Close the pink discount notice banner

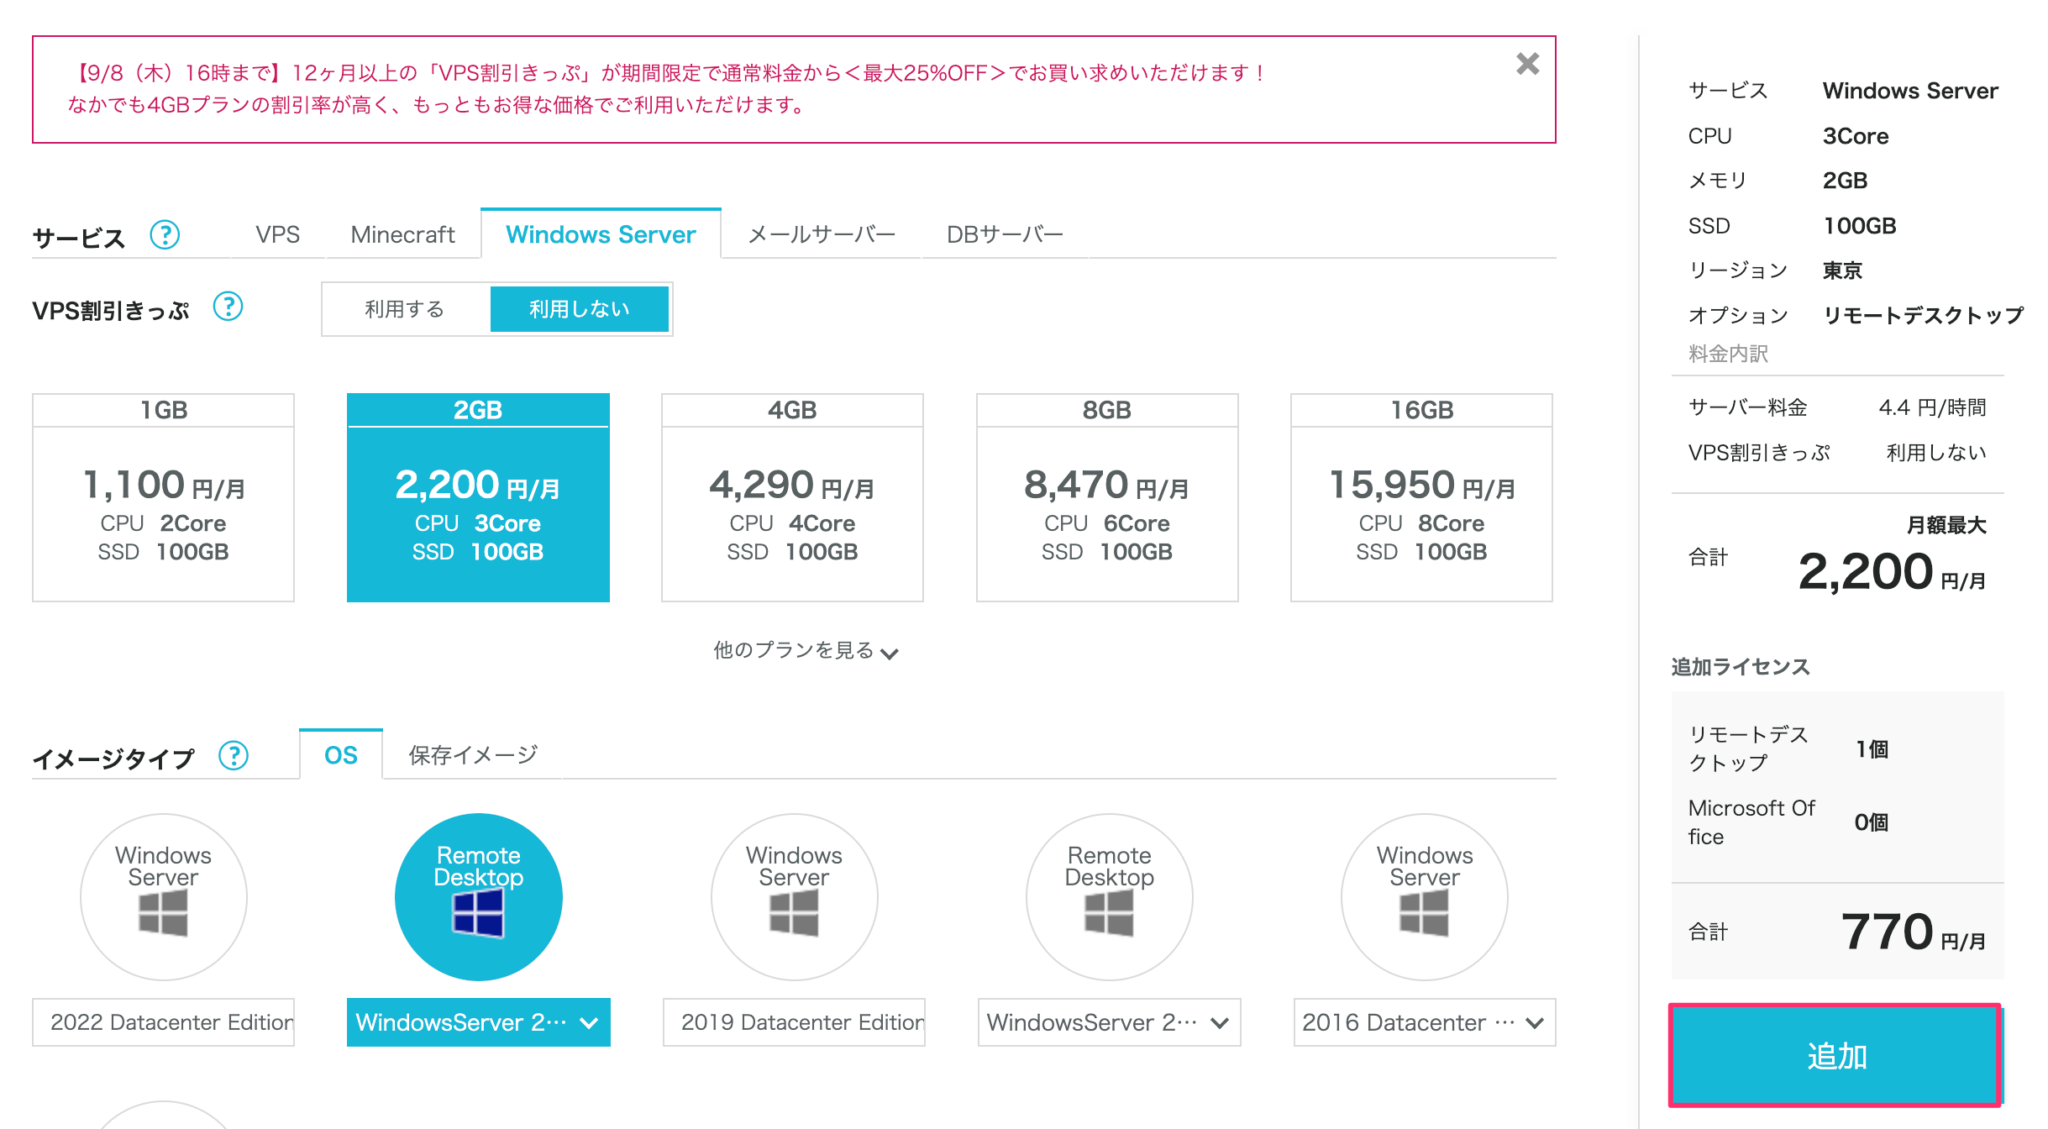[1527, 64]
